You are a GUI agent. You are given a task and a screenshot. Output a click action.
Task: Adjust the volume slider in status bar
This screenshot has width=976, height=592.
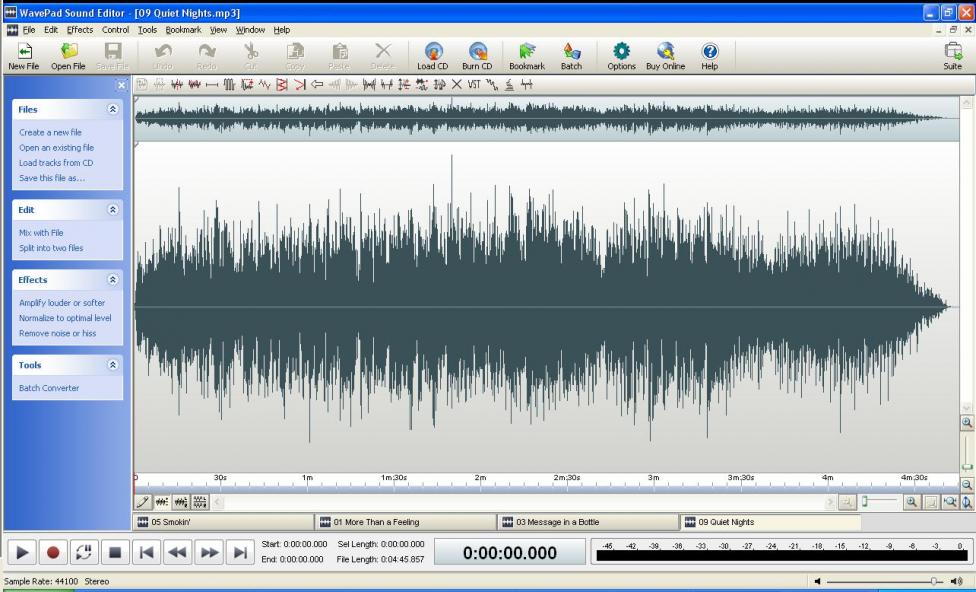point(935,581)
